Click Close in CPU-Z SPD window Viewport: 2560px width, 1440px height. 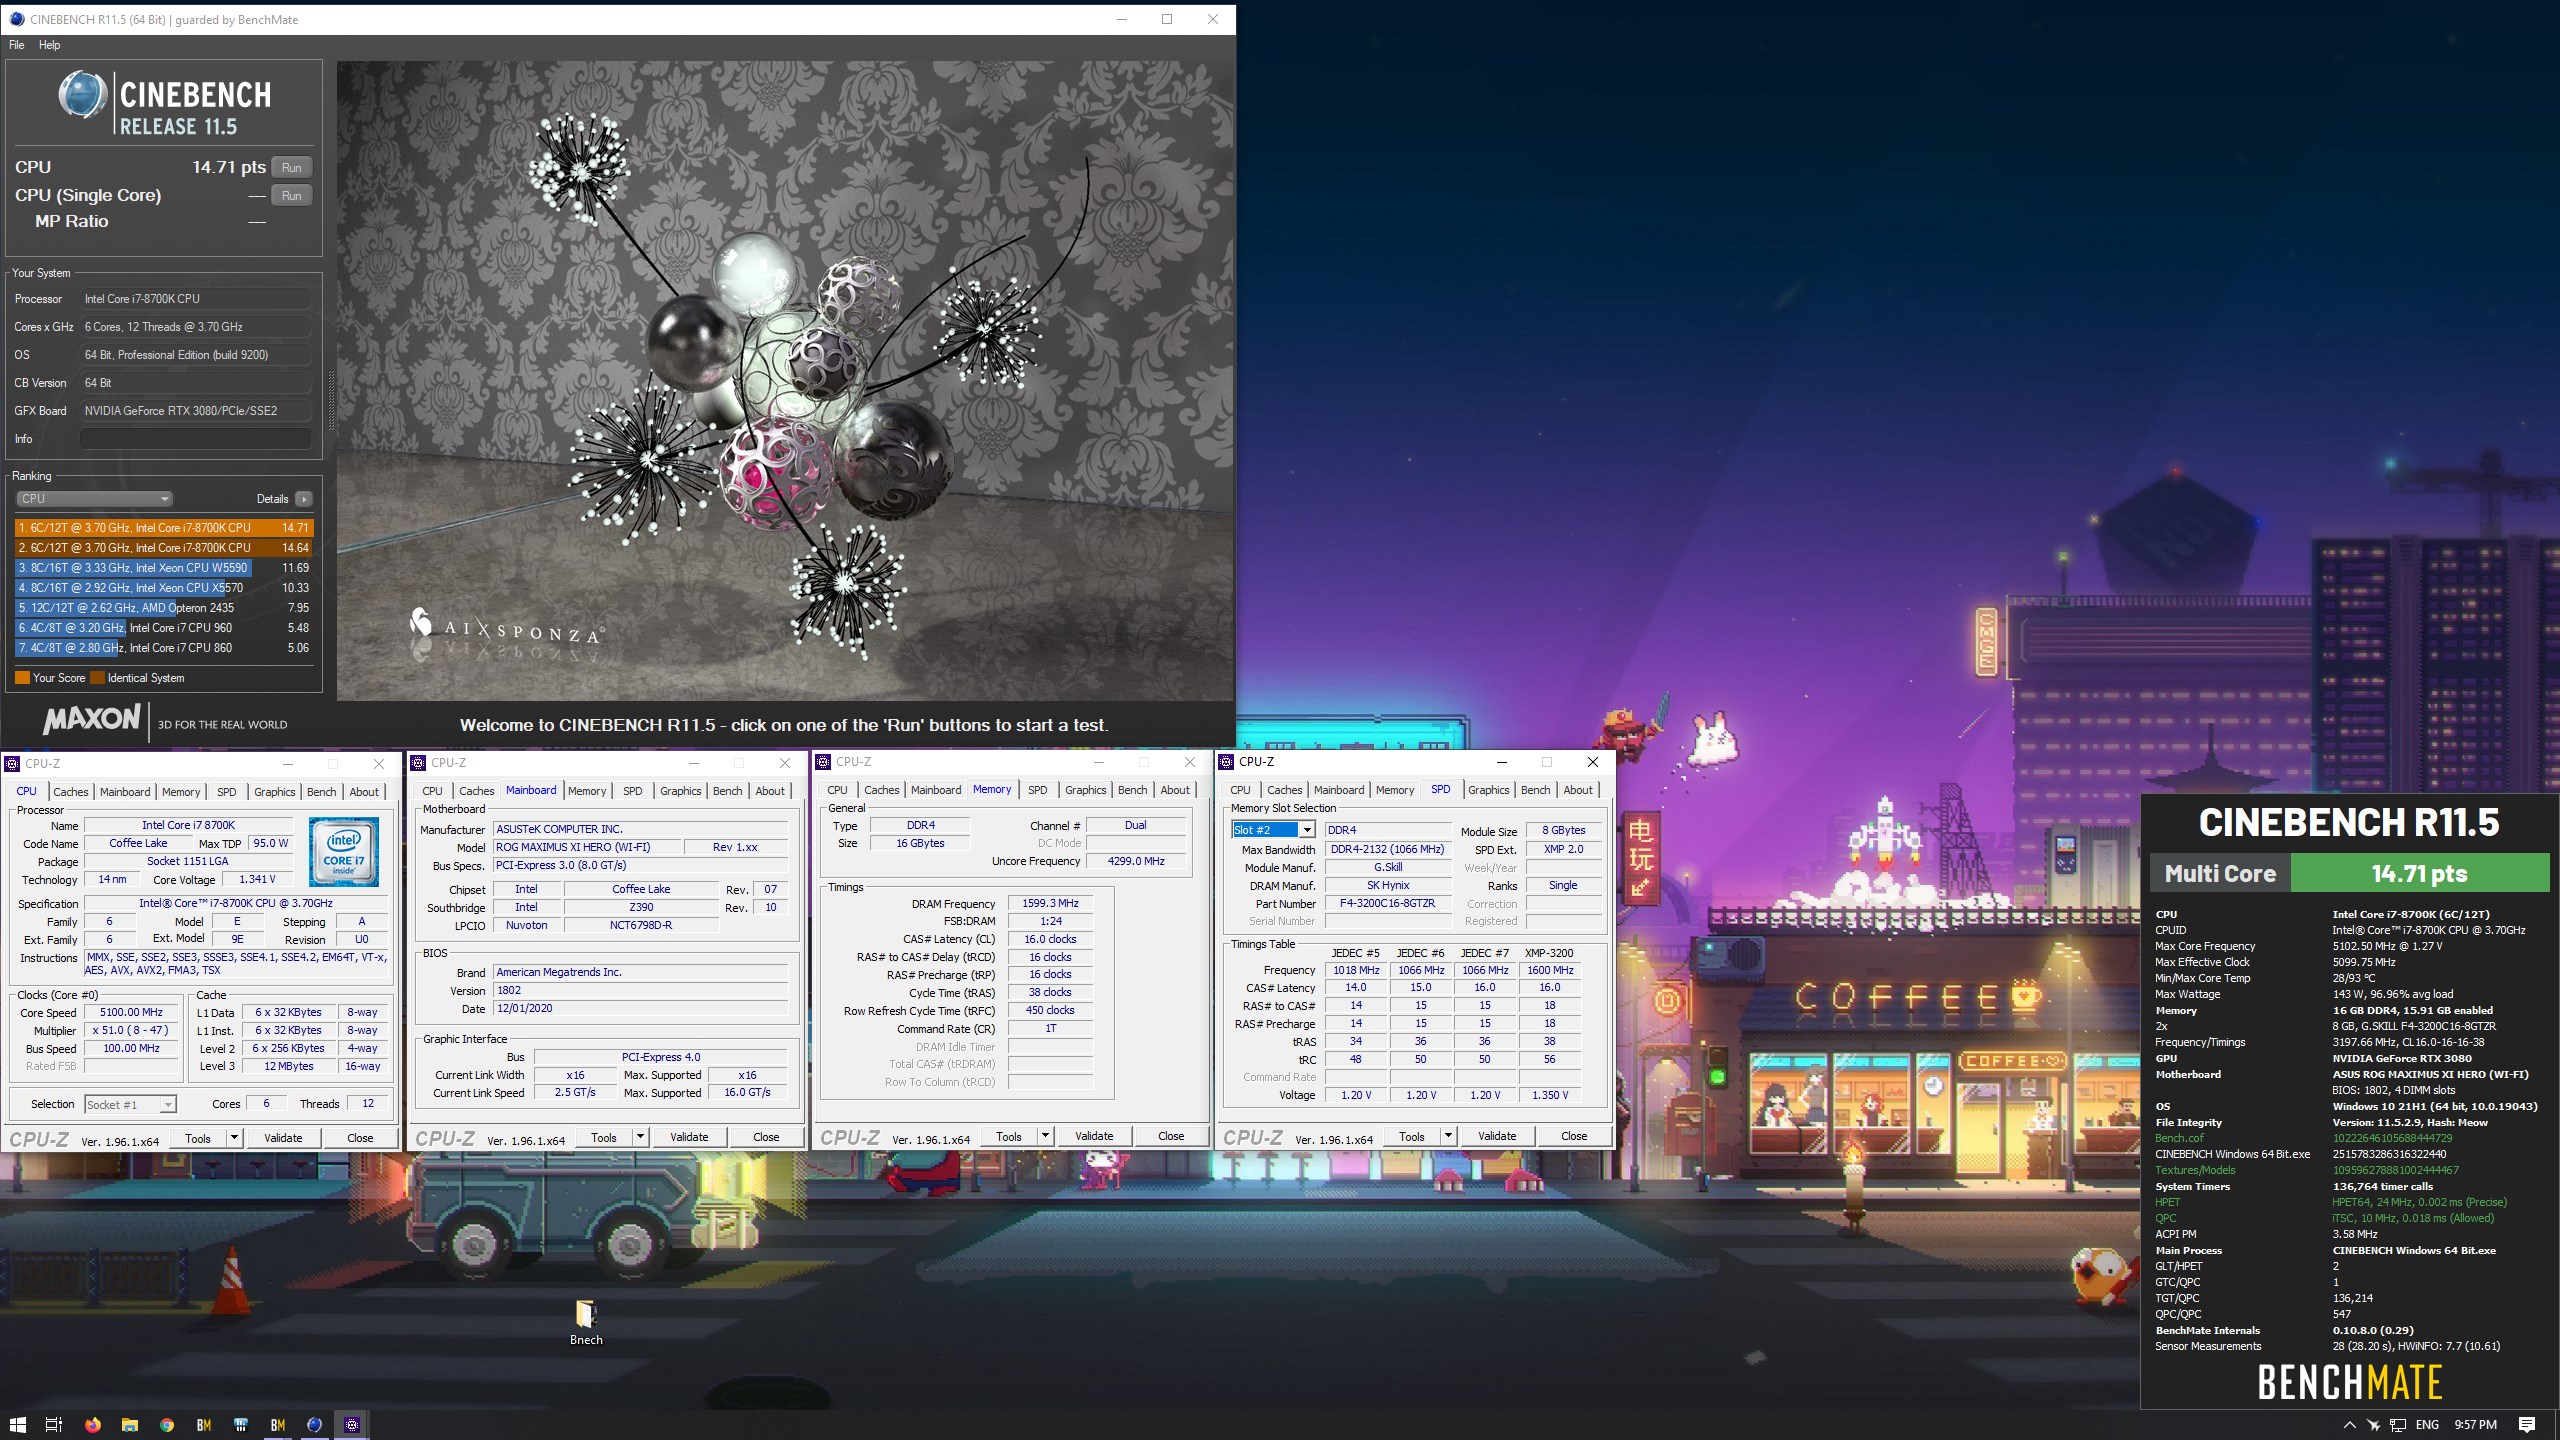1574,1136
